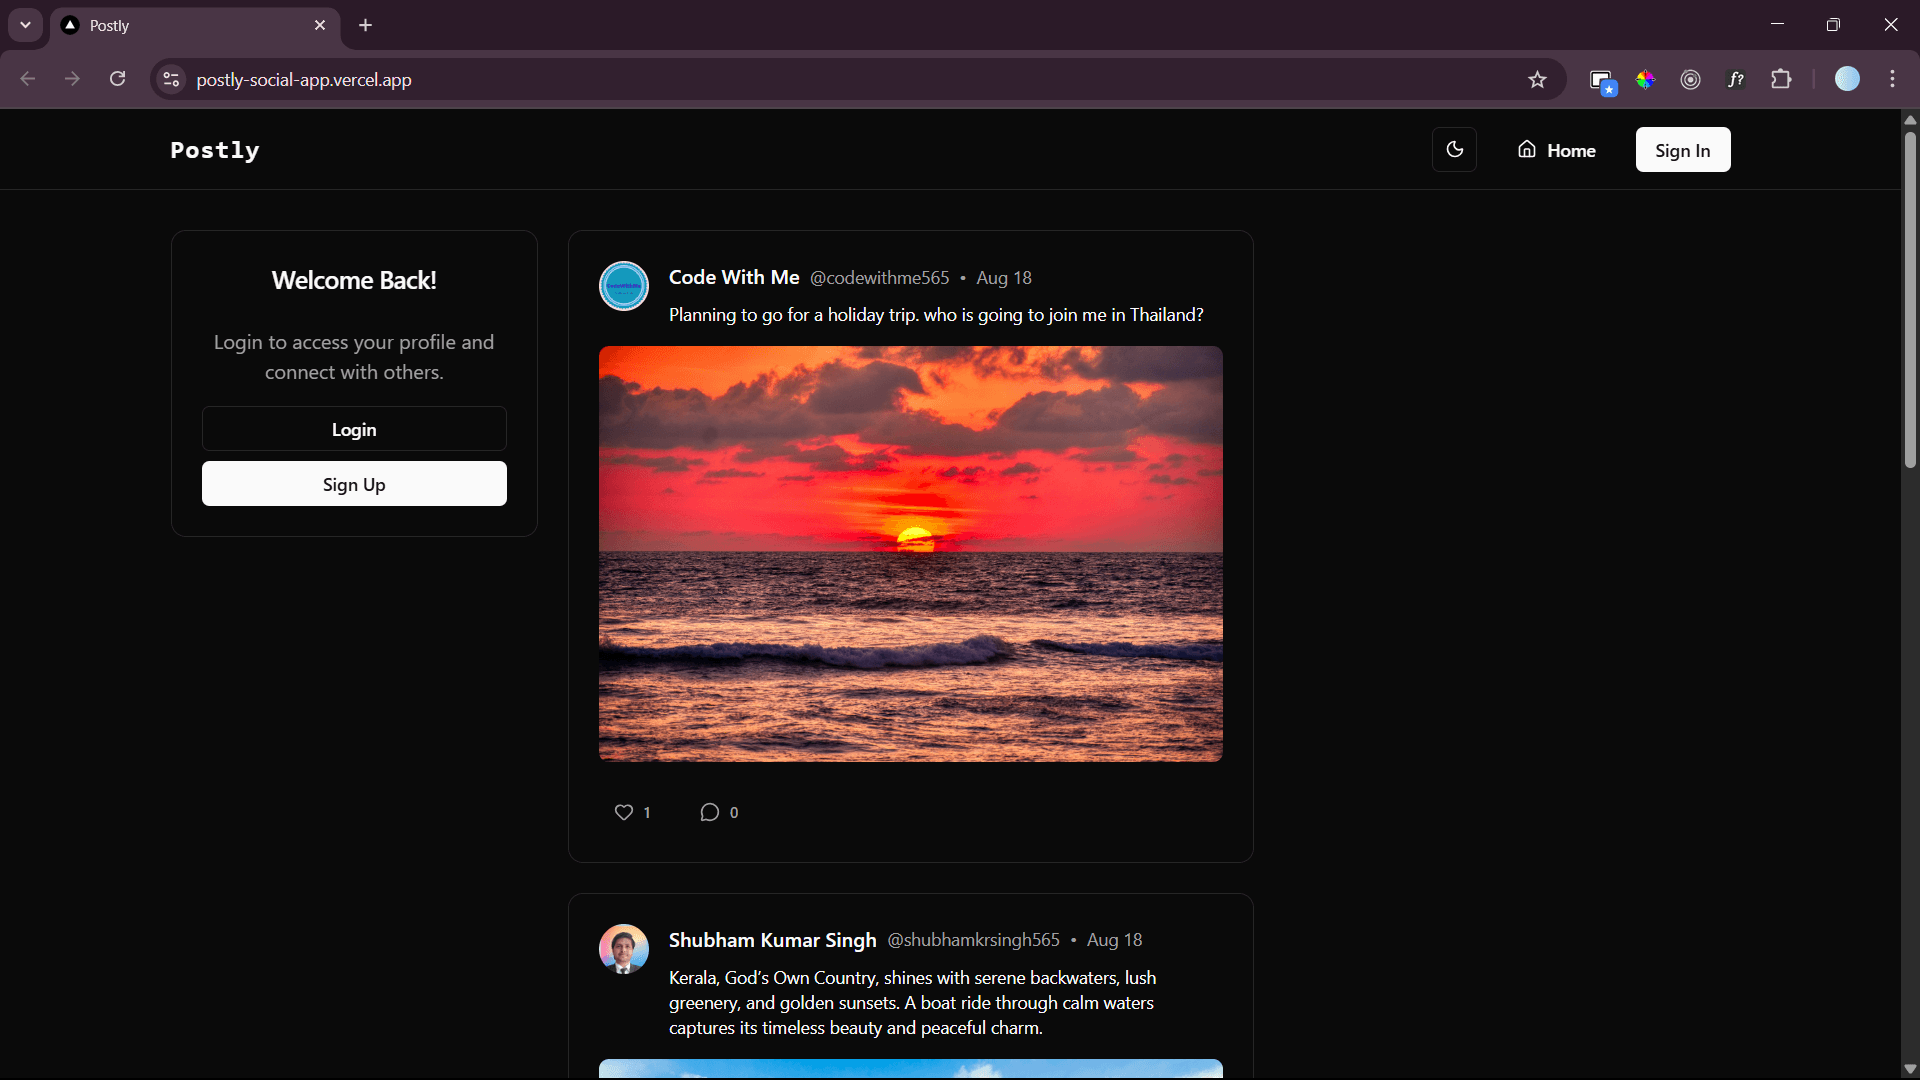Select Home in the navigation bar
Image resolution: width=1920 pixels, height=1080 pixels.
(1570, 150)
